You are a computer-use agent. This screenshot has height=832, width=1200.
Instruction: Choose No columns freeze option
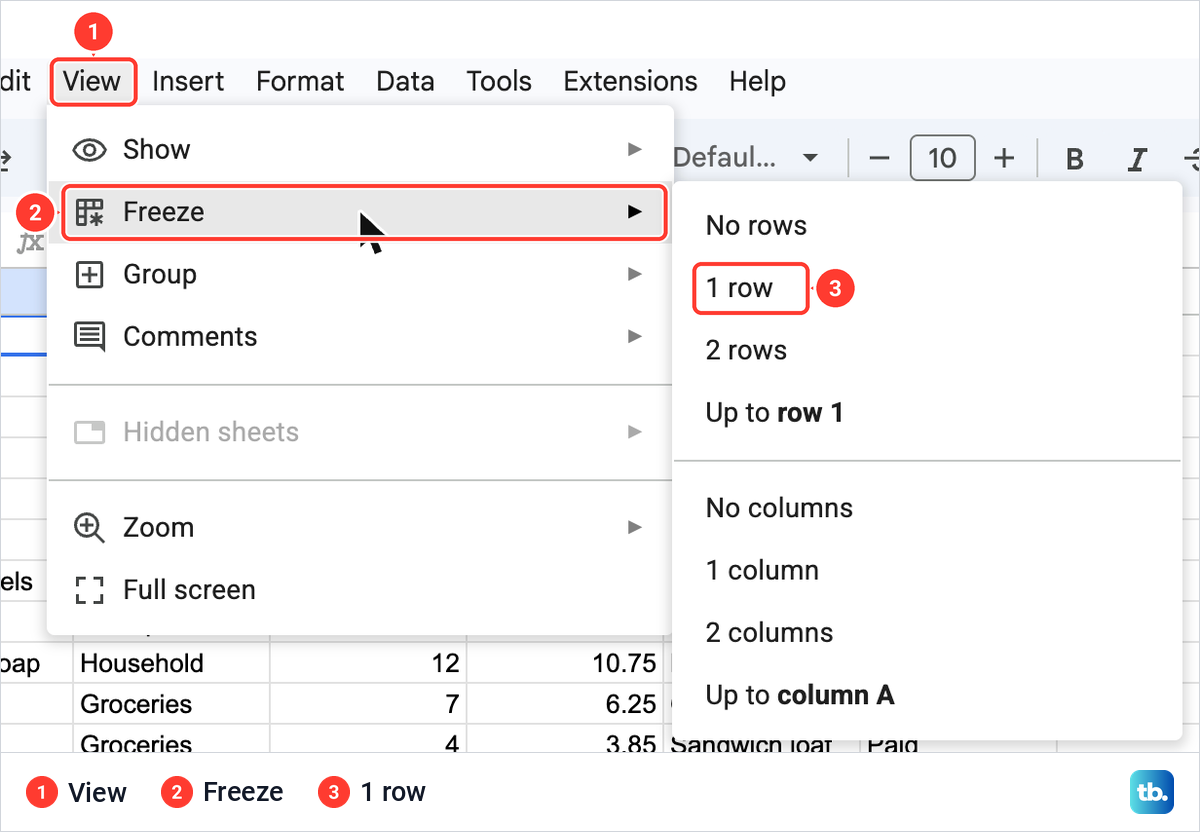[x=928, y=508]
